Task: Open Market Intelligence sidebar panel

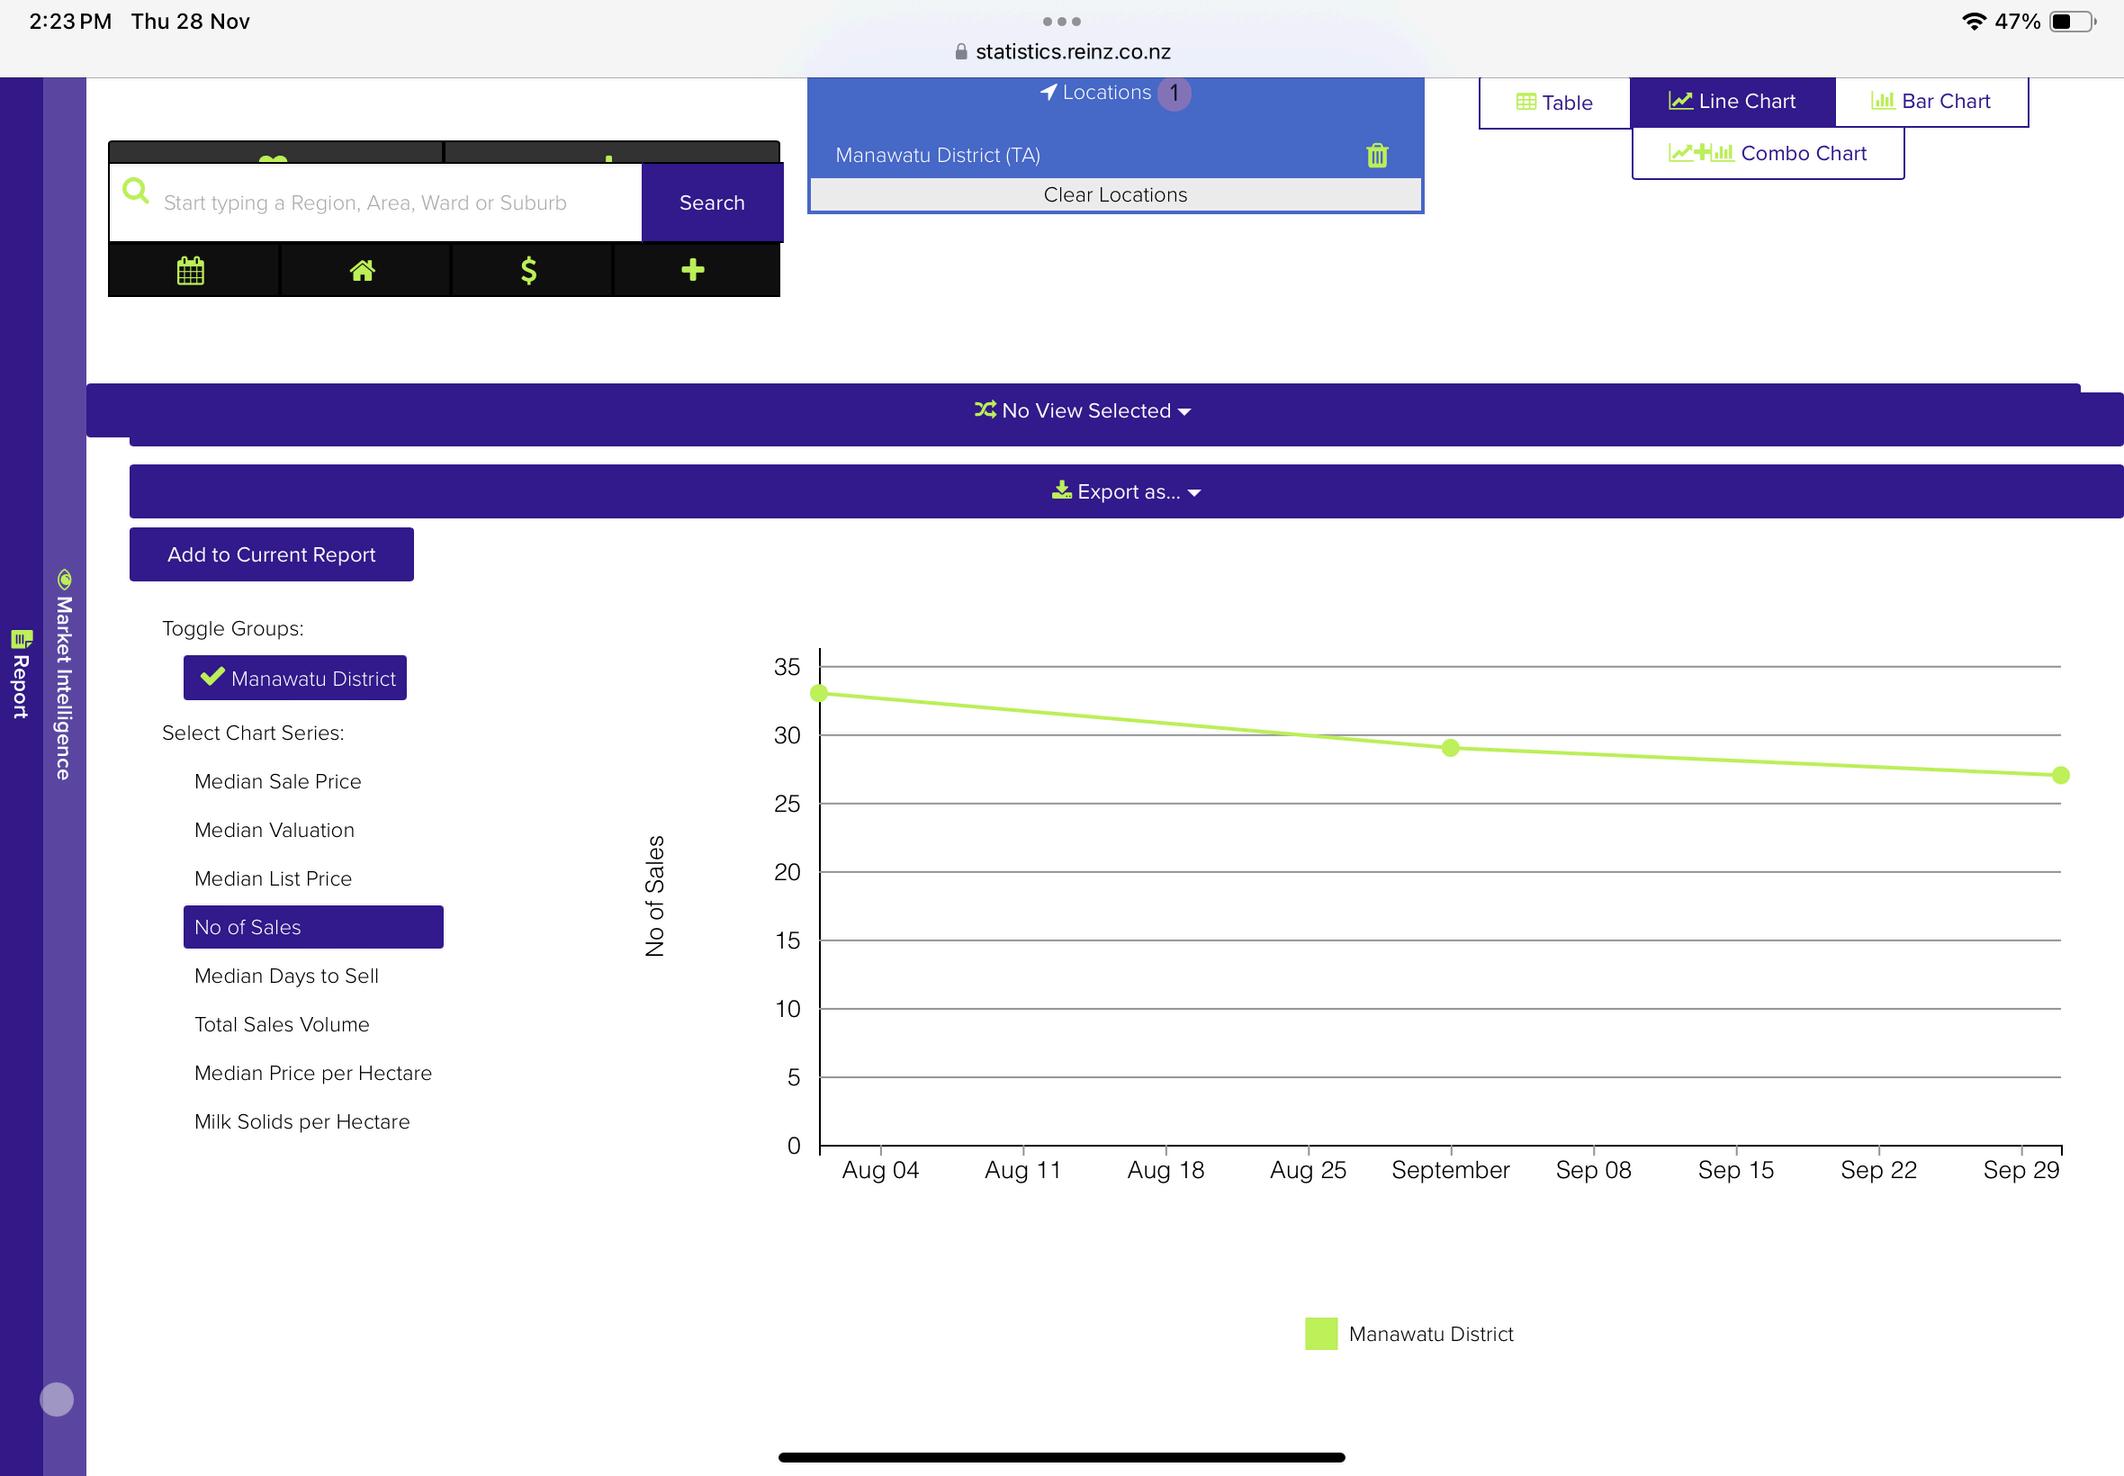Action: pyautogui.click(x=64, y=677)
